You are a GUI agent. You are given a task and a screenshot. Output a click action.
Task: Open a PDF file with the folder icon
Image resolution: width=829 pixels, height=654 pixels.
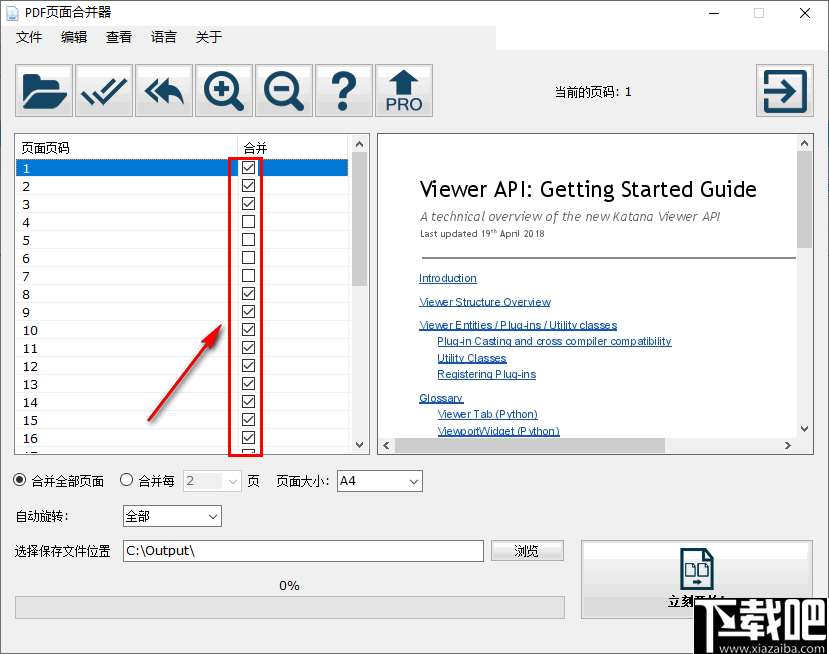point(42,90)
